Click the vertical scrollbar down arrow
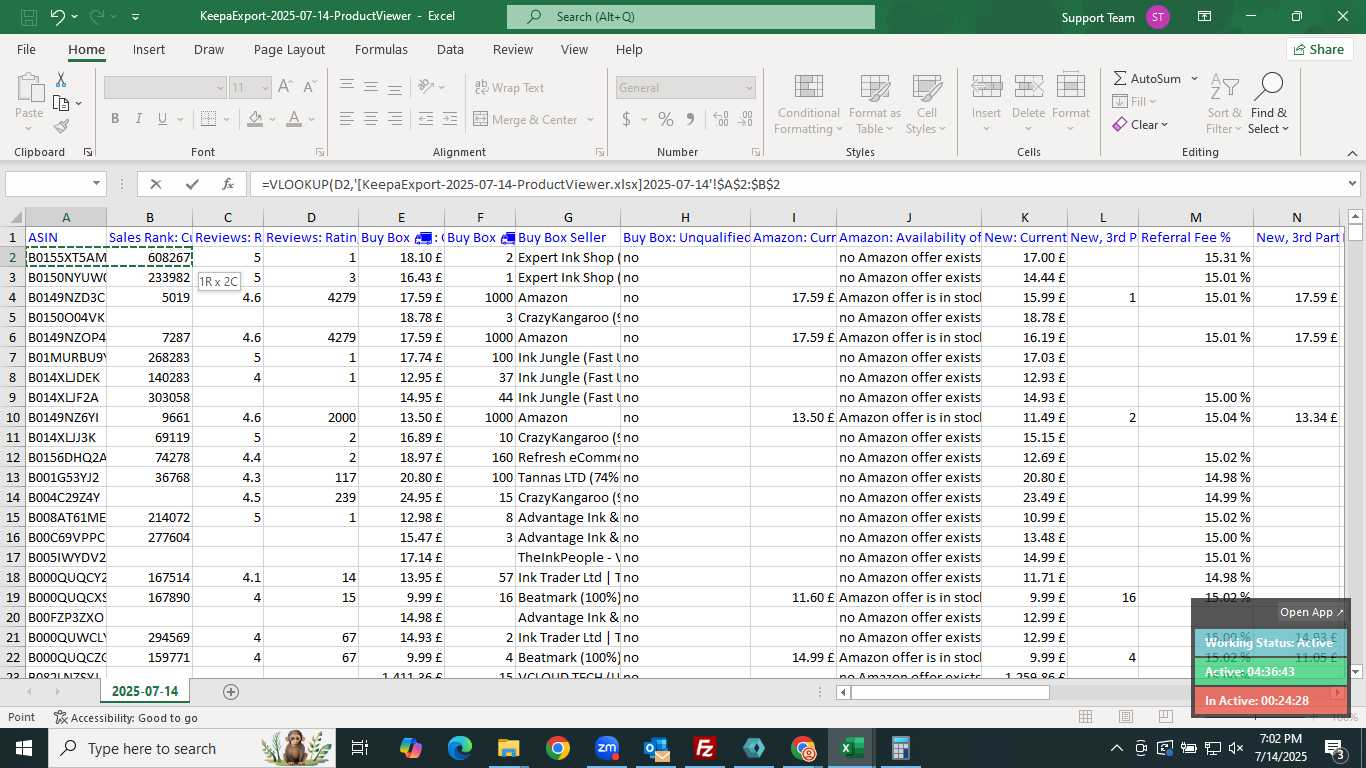 (x=1355, y=672)
